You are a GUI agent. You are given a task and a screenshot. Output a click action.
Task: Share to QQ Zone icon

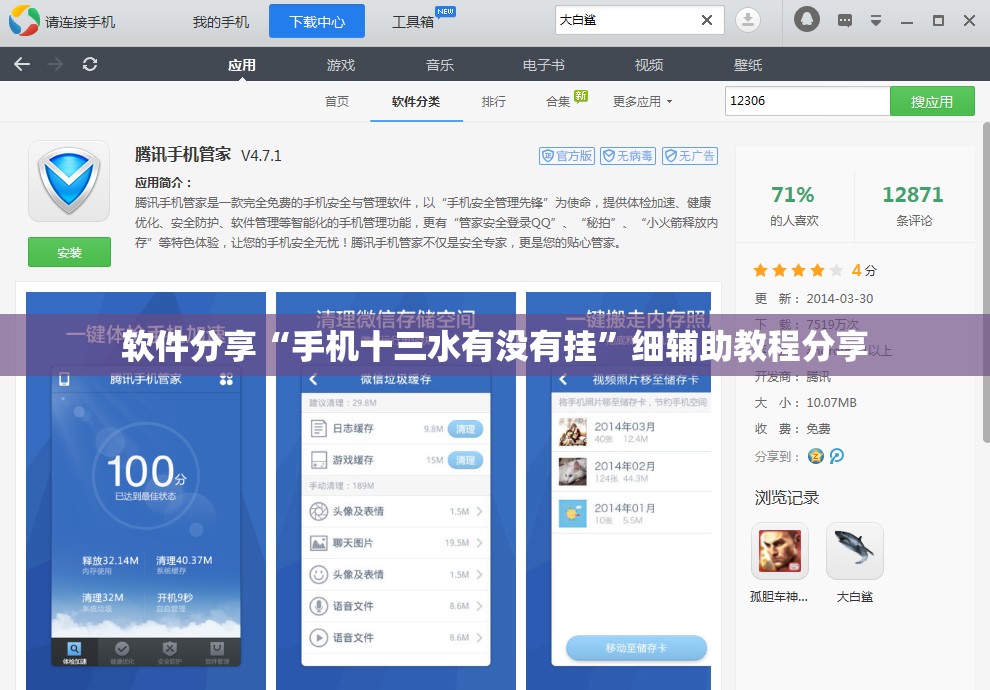coord(816,456)
